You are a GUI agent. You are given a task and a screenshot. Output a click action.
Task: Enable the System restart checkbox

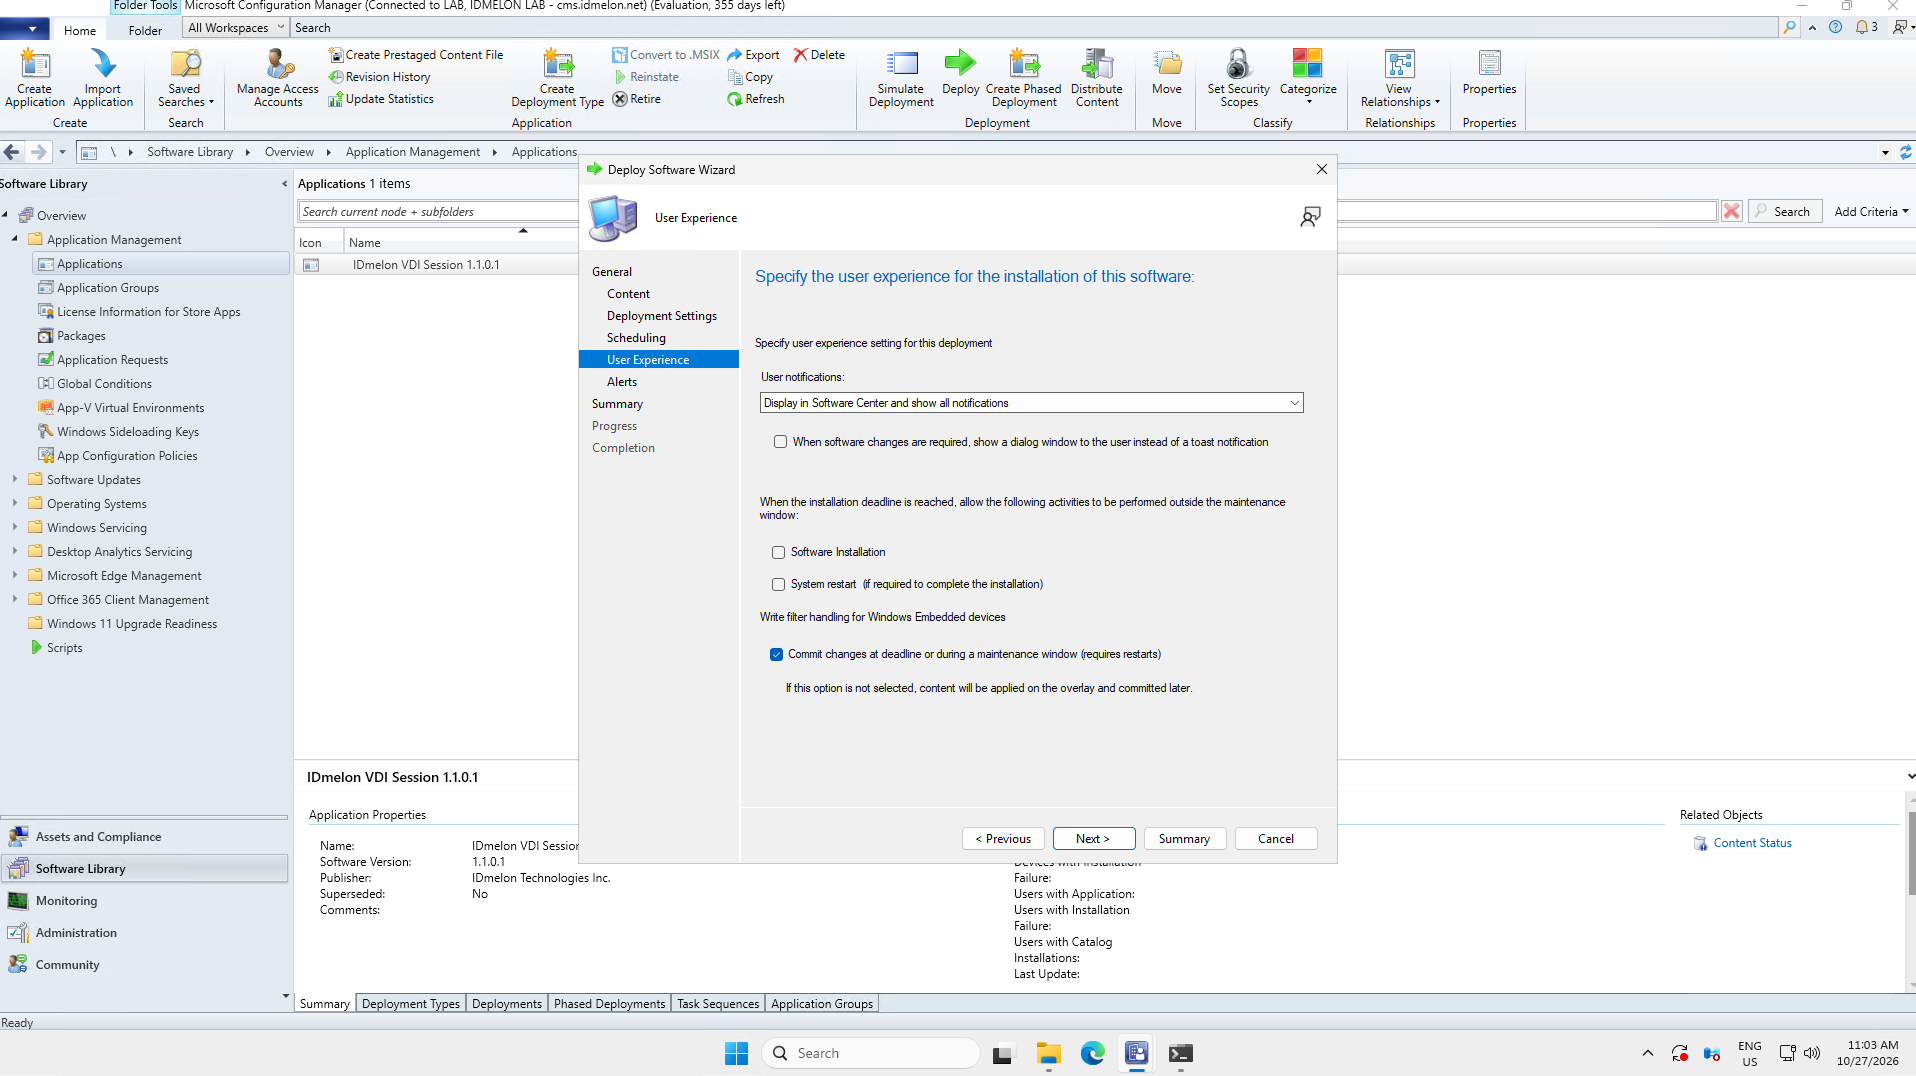click(x=778, y=584)
